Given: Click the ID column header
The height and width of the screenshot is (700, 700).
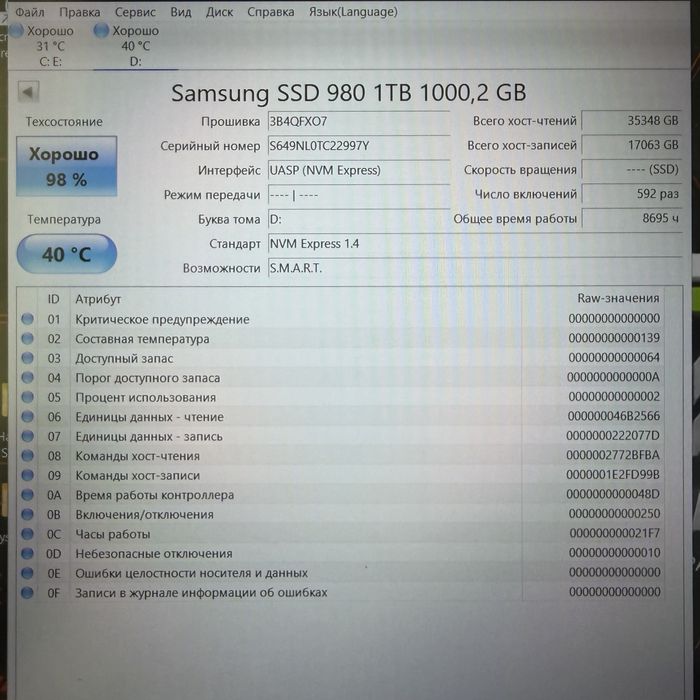Looking at the screenshot, I should 54,299.
